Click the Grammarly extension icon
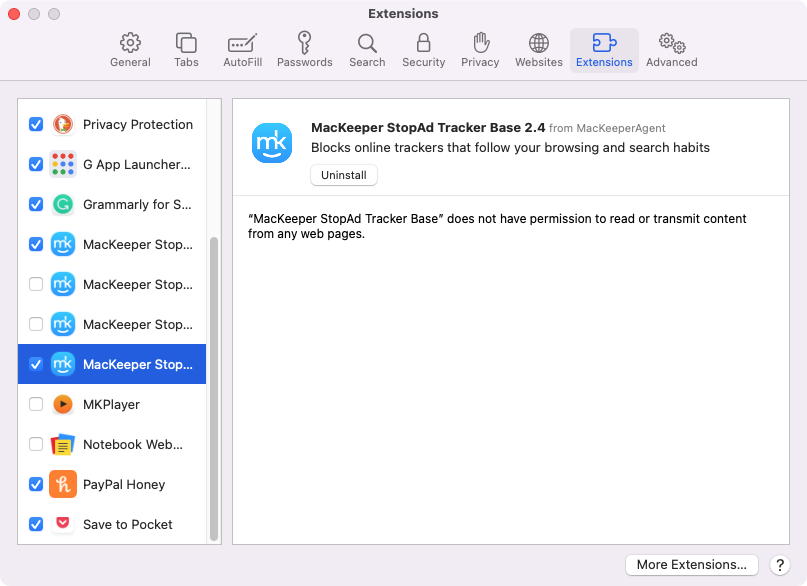The image size is (807, 586). 63,204
